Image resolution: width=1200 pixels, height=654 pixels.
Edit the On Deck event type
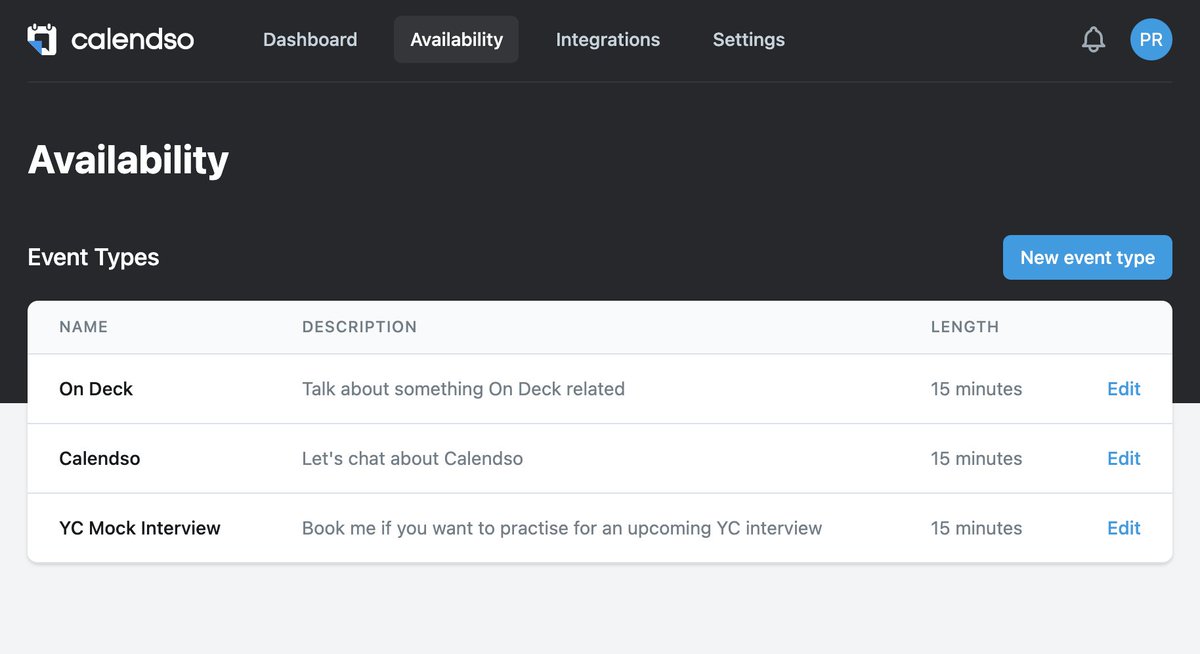tap(1124, 389)
